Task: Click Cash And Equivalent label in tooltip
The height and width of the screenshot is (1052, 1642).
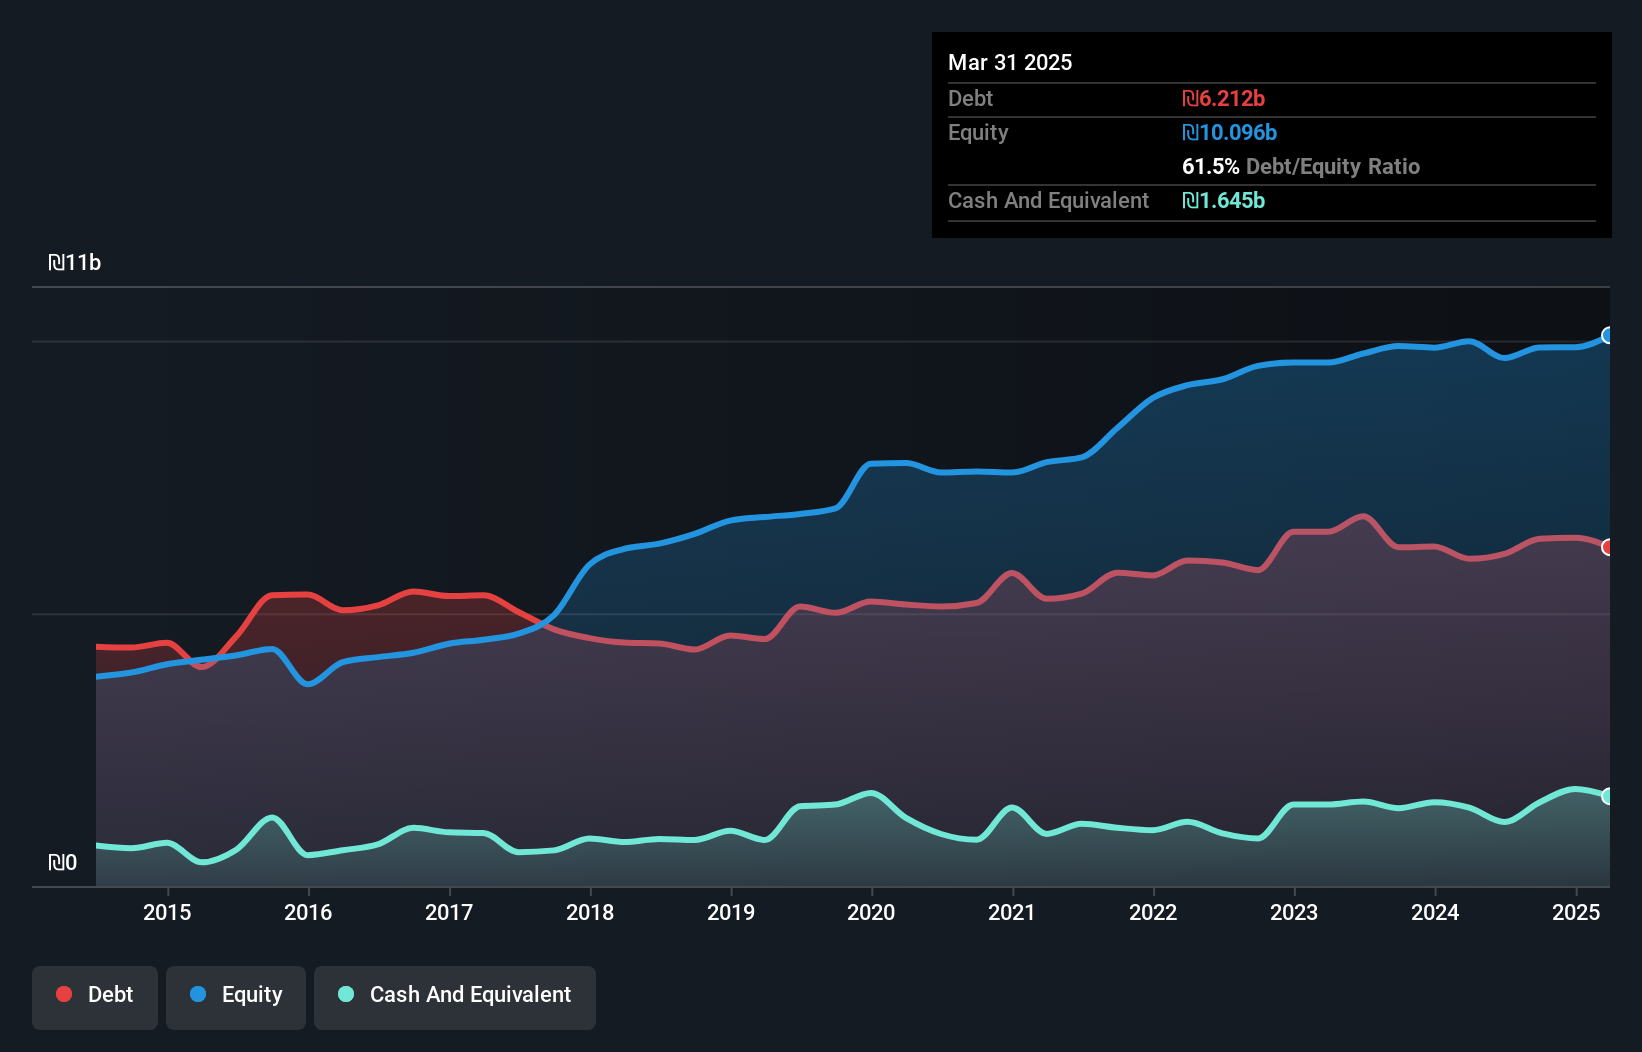Action: pyautogui.click(x=1048, y=200)
